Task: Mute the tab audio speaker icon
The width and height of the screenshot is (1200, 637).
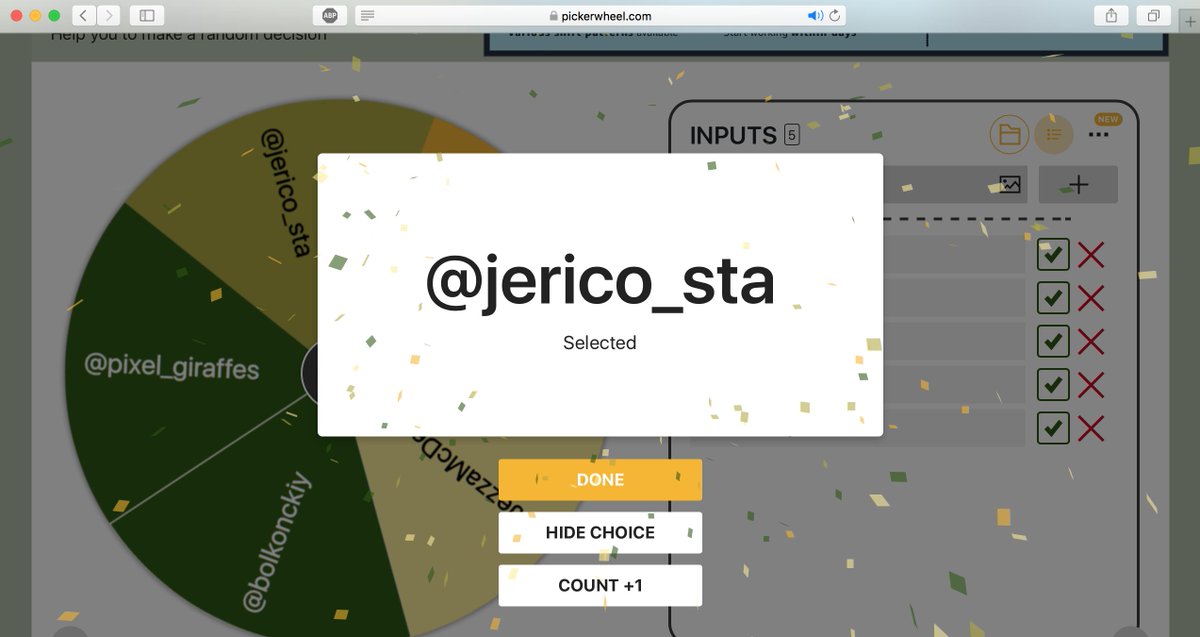Action: click(815, 15)
